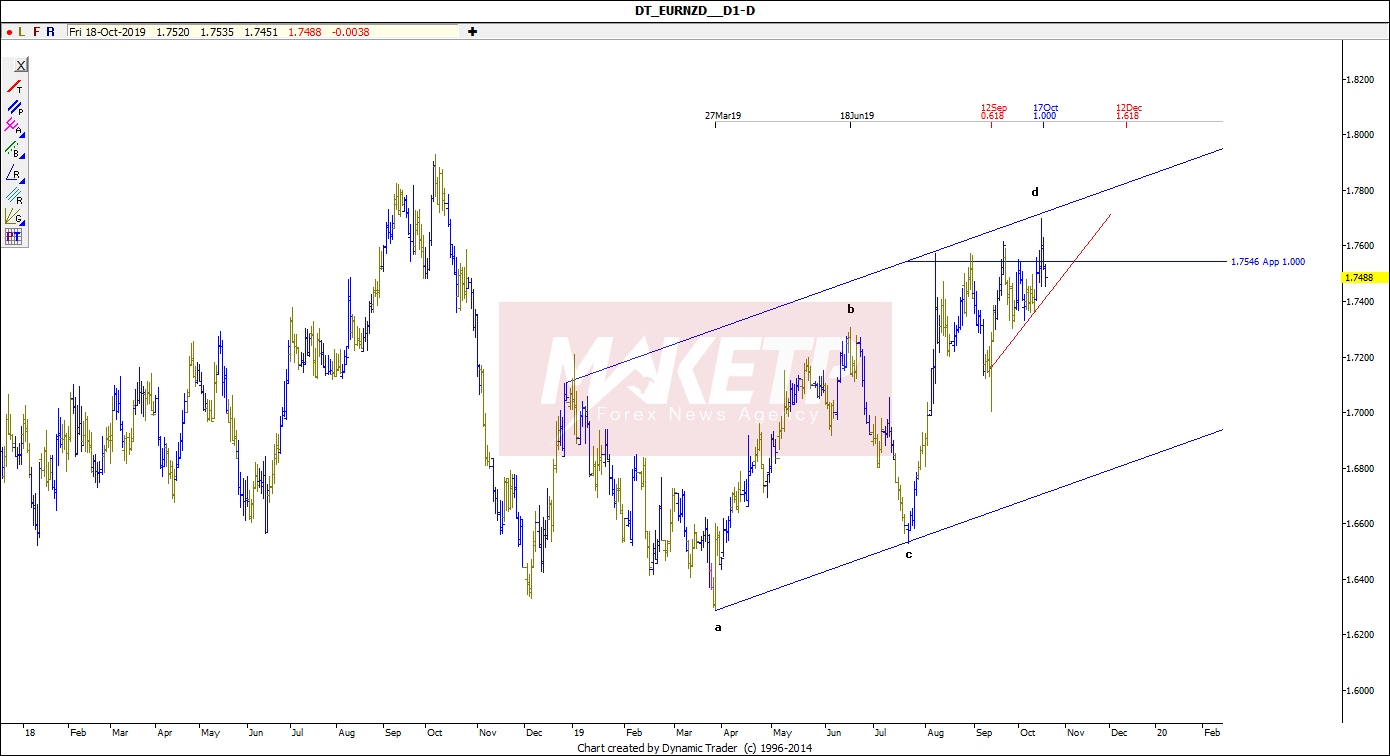This screenshot has height=756, width=1390.
Task: Click the plus icon beside the data bar
Action: 472,32
